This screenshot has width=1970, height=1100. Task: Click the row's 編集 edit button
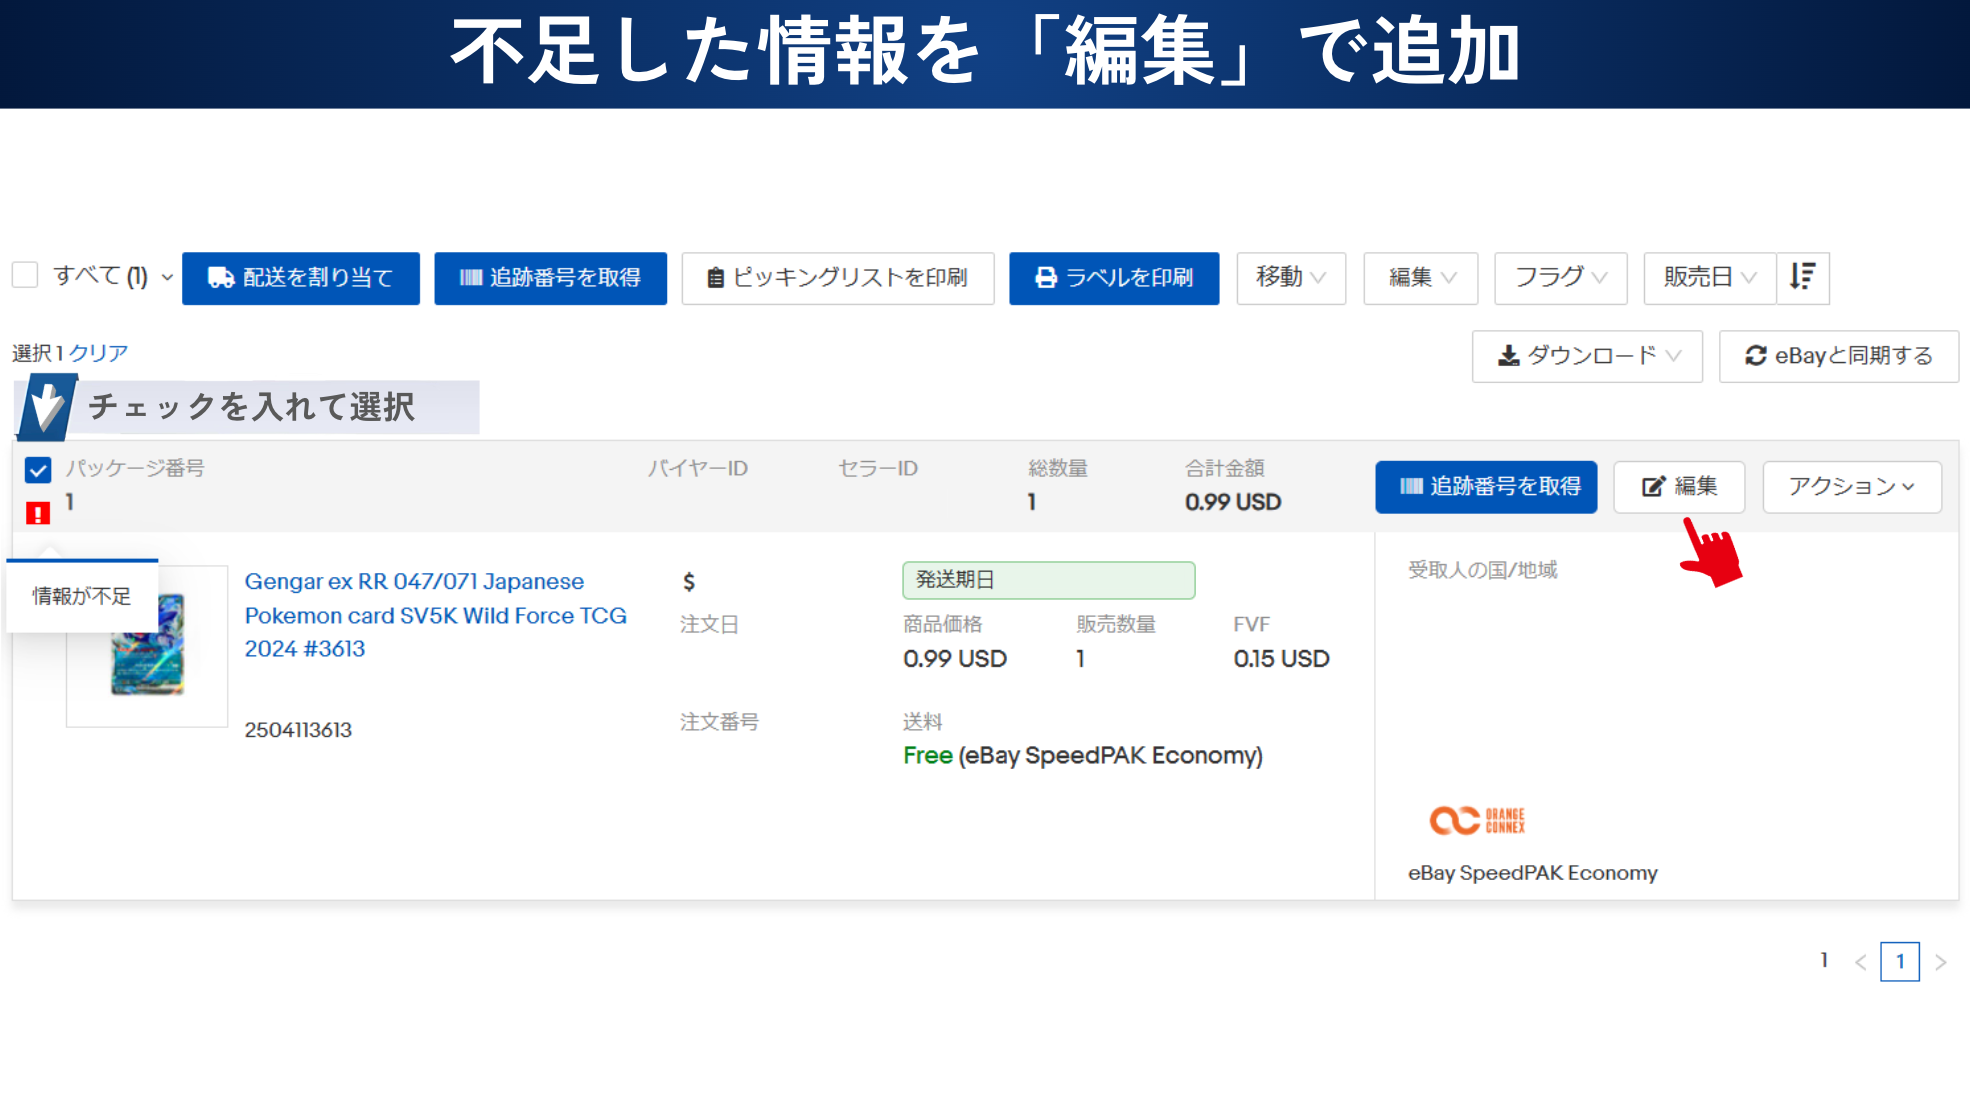(x=1679, y=487)
